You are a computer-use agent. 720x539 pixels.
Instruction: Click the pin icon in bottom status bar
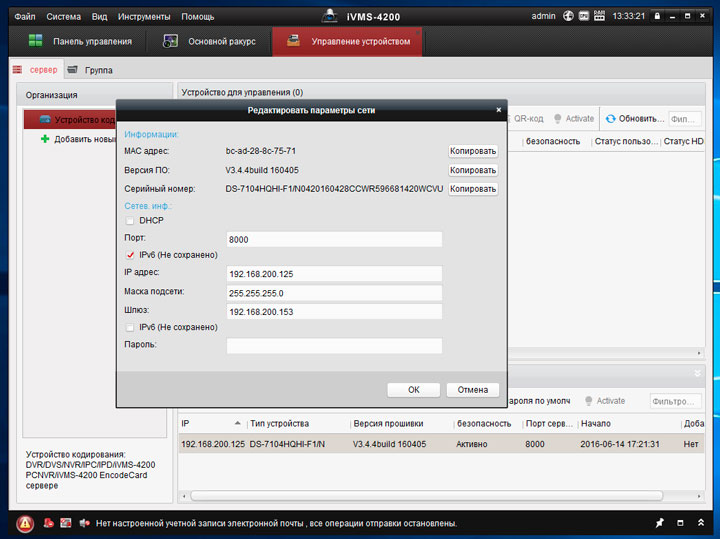[659, 523]
